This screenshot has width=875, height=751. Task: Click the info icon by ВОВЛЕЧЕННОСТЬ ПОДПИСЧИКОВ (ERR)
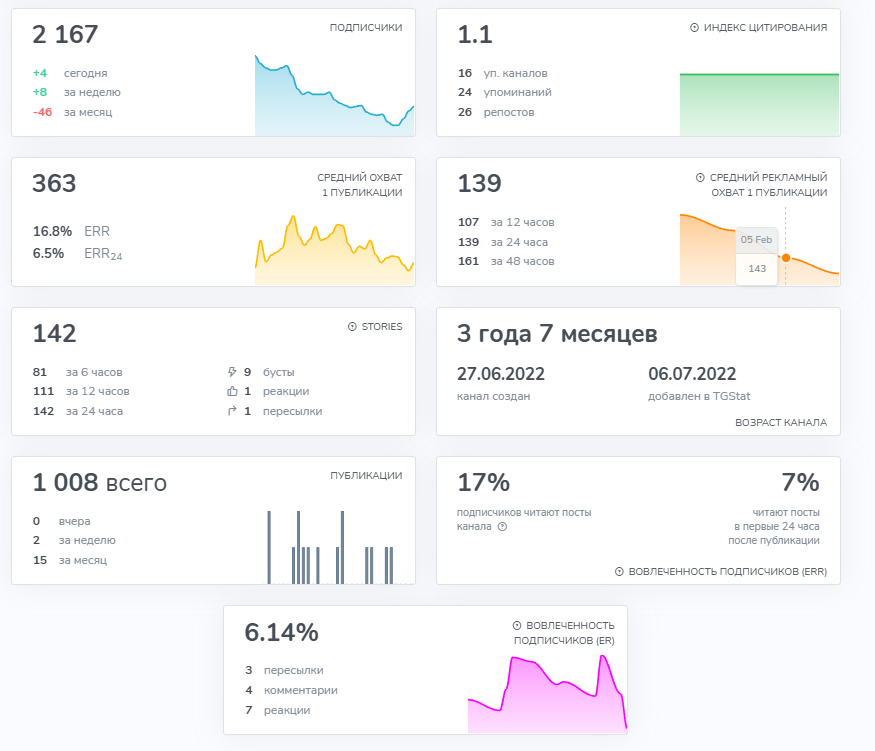619,571
